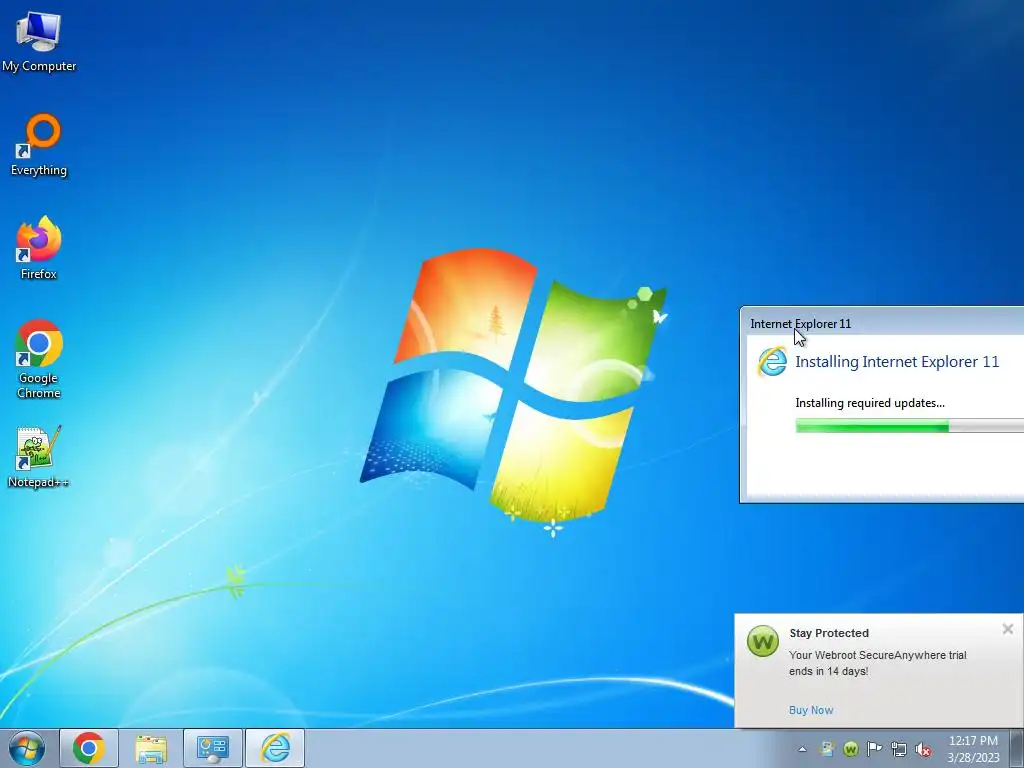Click the green installation progress bar
This screenshot has height=768, width=1024.
[909, 426]
